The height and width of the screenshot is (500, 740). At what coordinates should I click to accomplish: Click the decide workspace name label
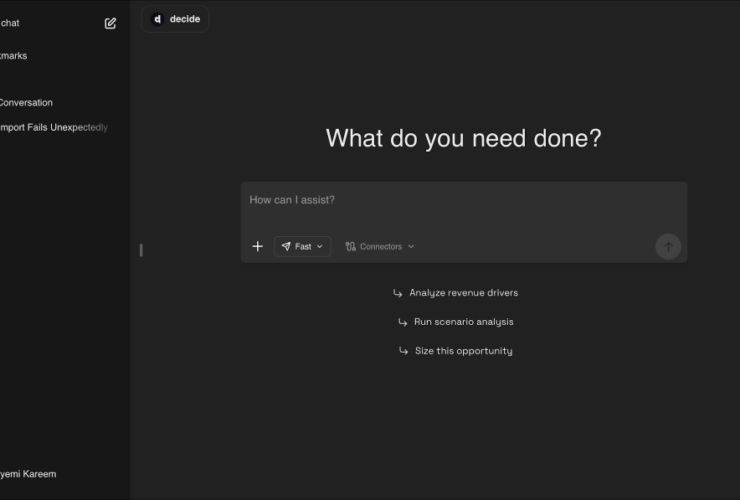coord(185,19)
